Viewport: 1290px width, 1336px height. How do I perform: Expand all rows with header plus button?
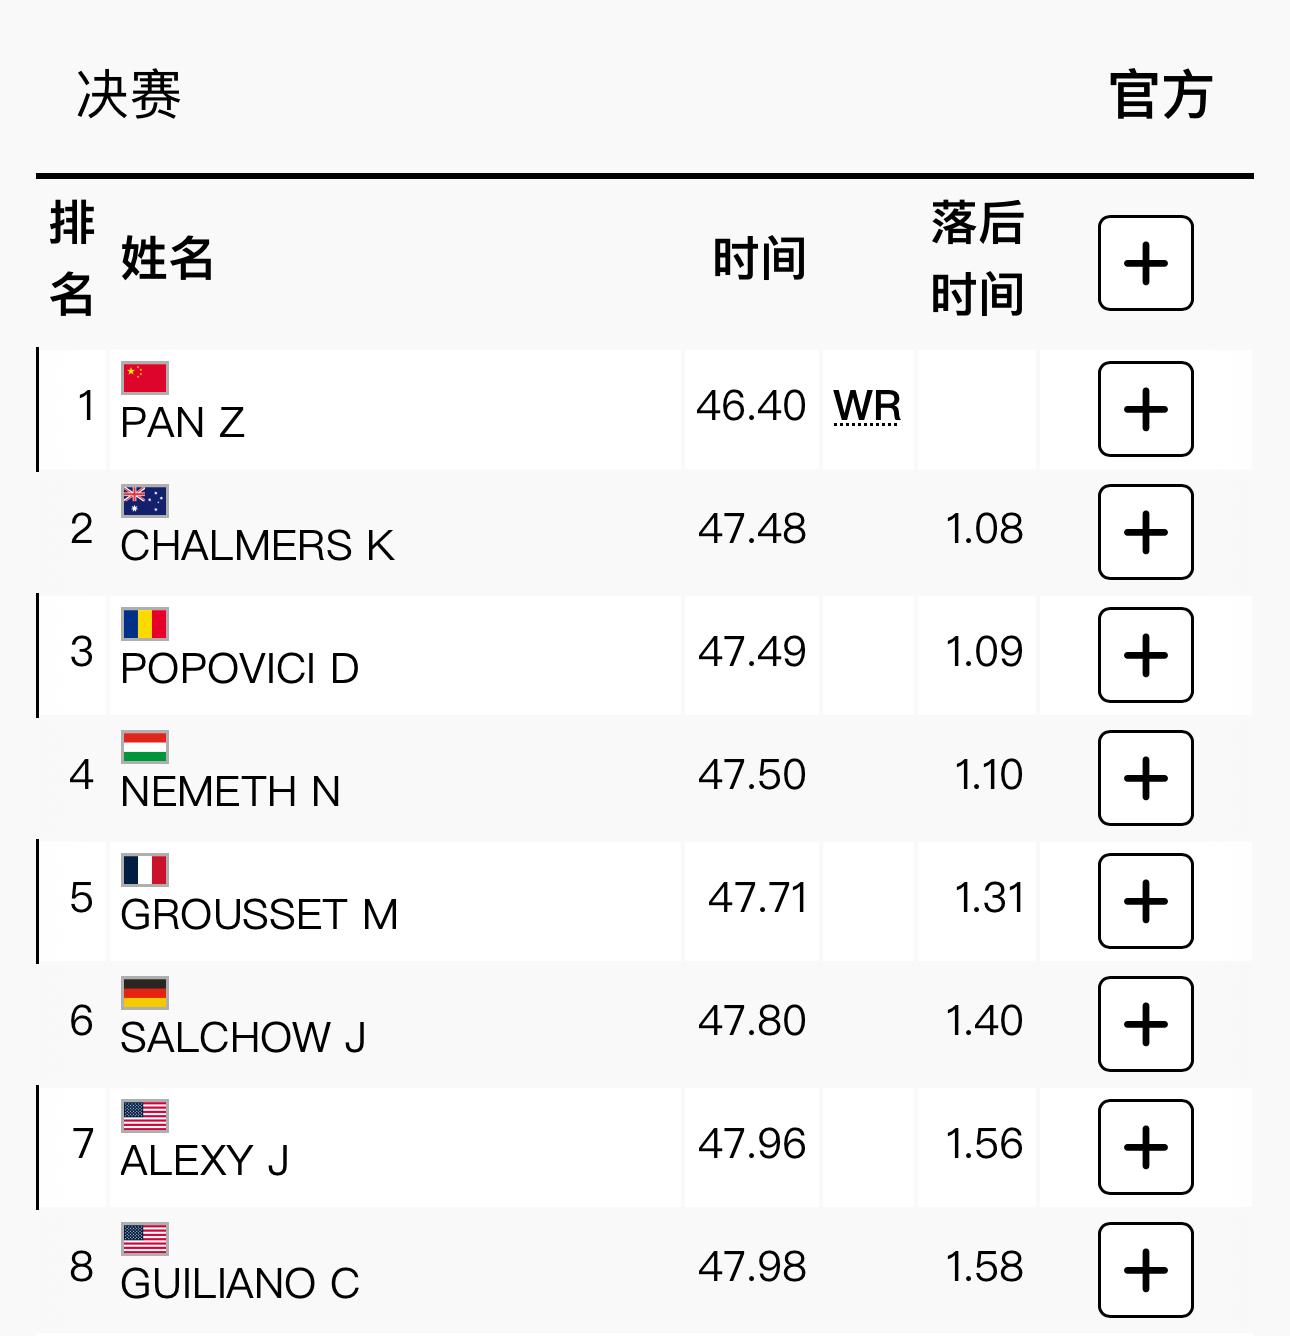[x=1145, y=263]
